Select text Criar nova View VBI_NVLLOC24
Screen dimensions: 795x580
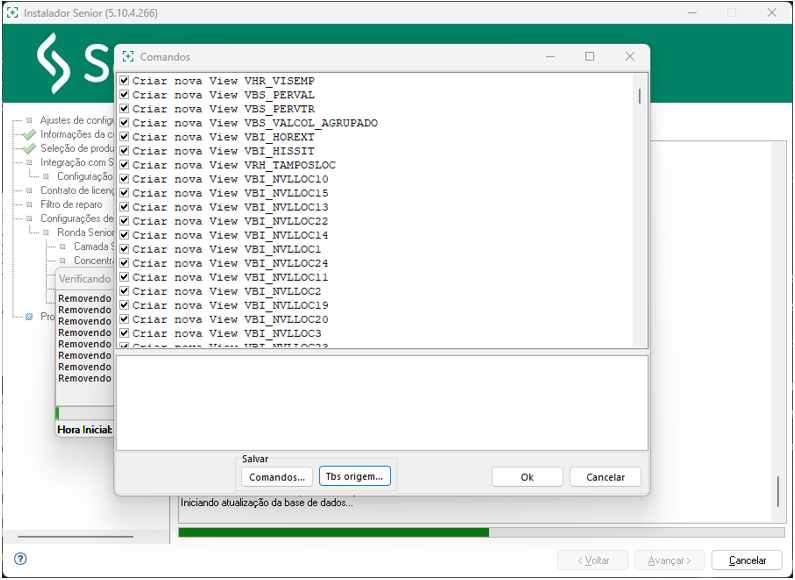[230, 264]
